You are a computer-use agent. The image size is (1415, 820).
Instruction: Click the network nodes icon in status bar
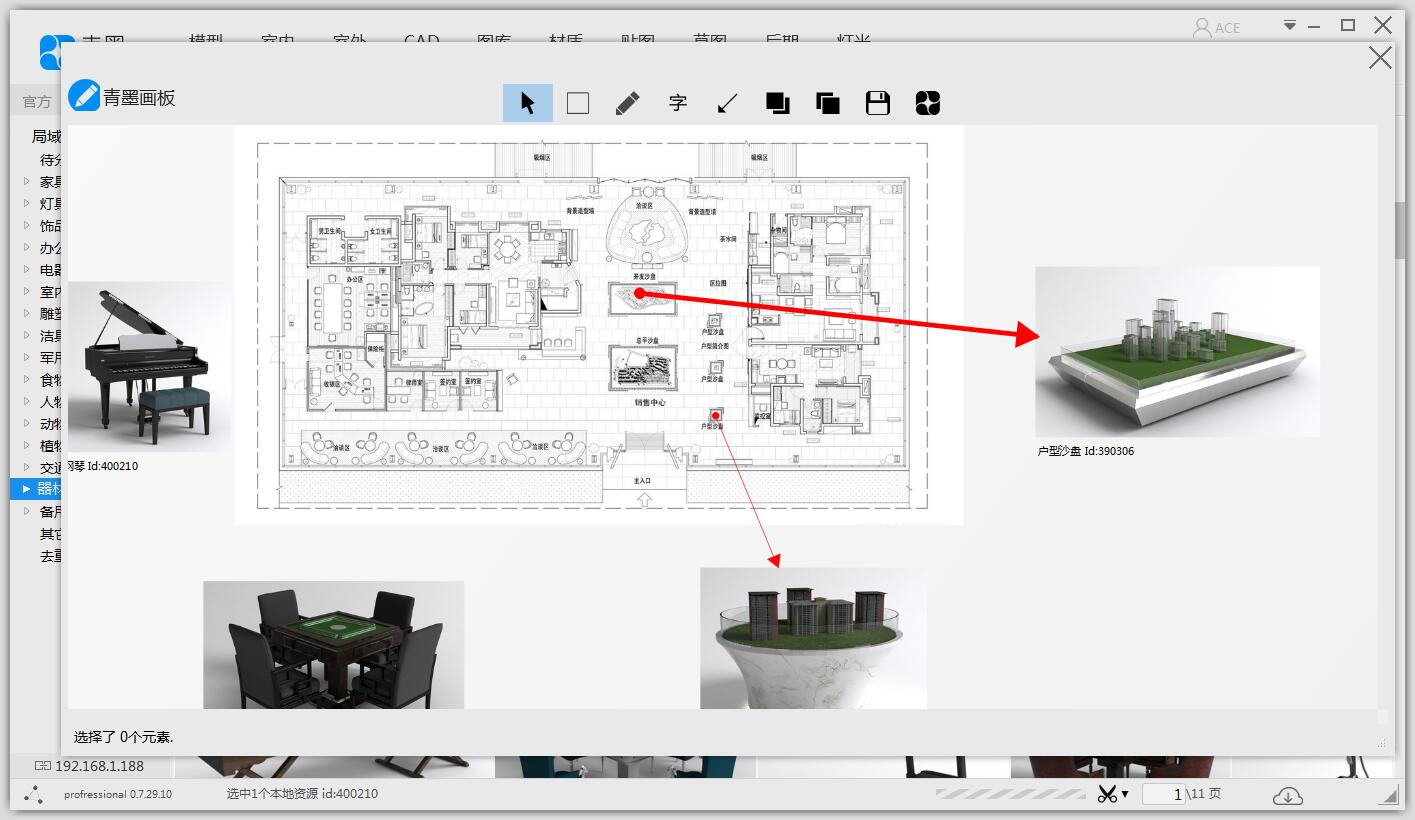pyautogui.click(x=34, y=794)
